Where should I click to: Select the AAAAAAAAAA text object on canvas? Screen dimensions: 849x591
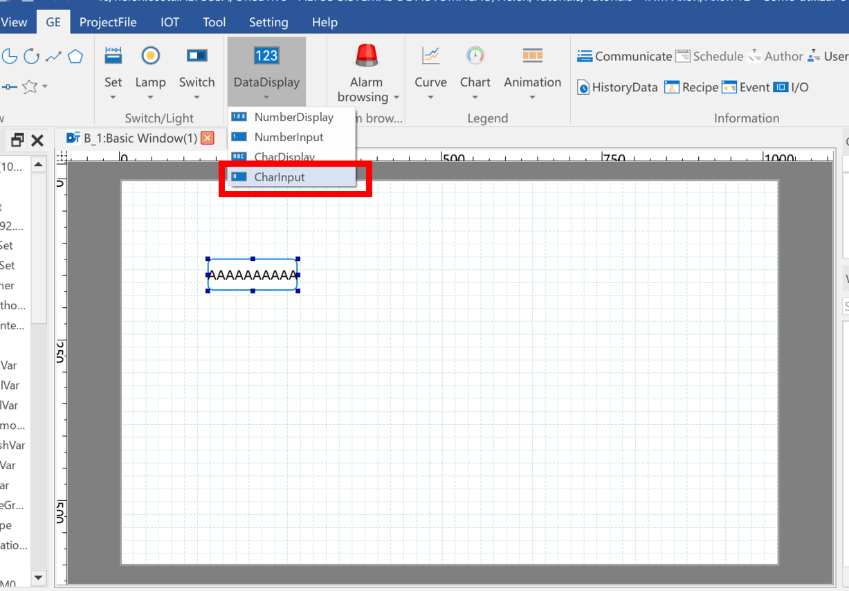point(253,275)
